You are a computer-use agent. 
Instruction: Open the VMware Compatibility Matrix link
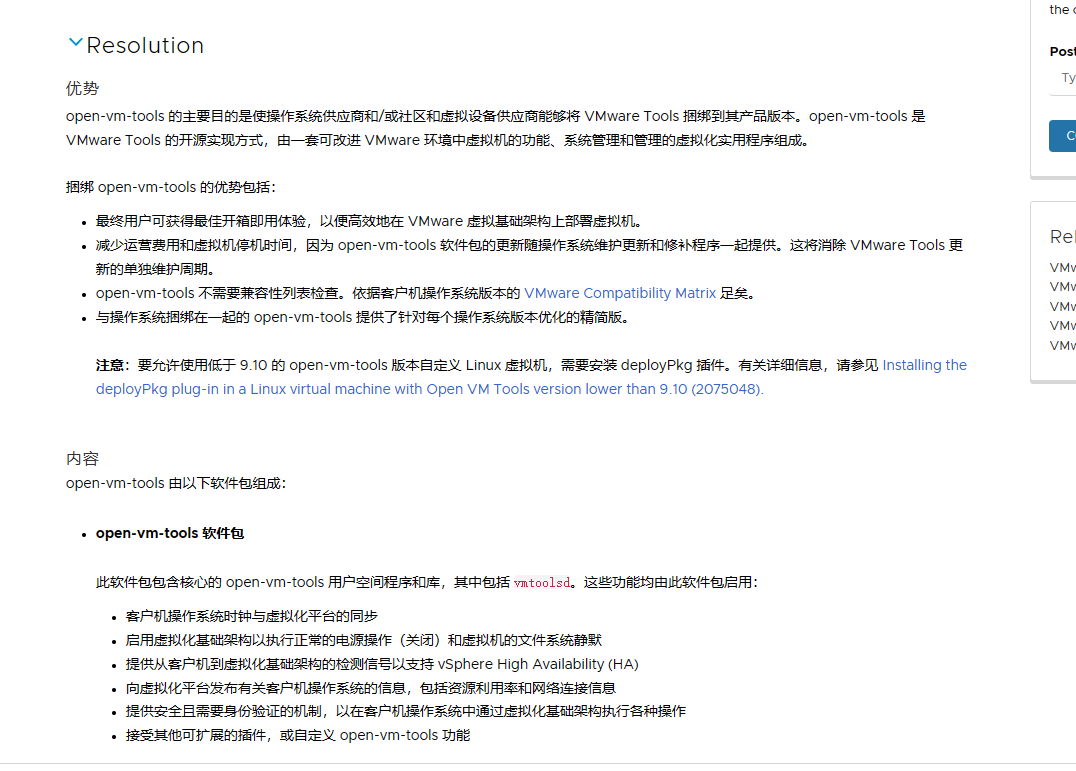(x=620, y=293)
